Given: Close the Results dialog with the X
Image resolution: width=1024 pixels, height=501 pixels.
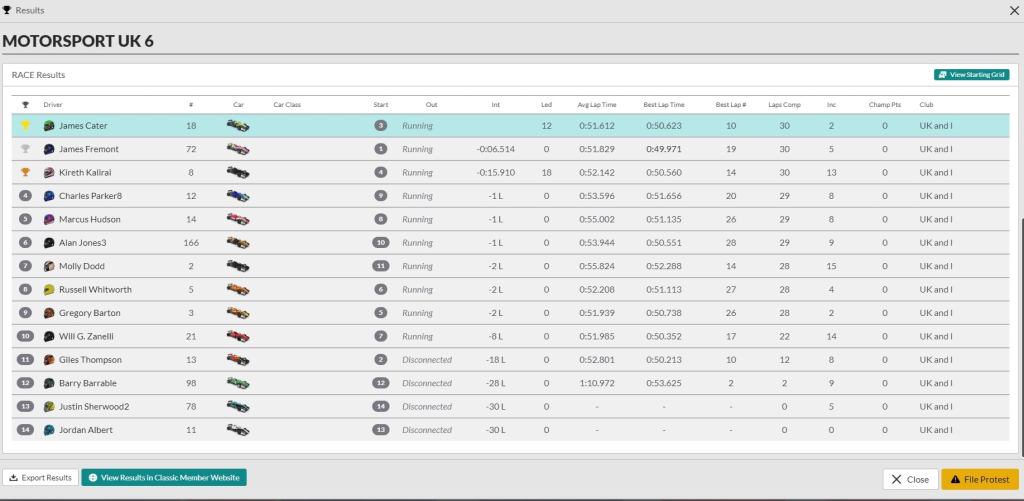Looking at the screenshot, I should [x=1014, y=10].
